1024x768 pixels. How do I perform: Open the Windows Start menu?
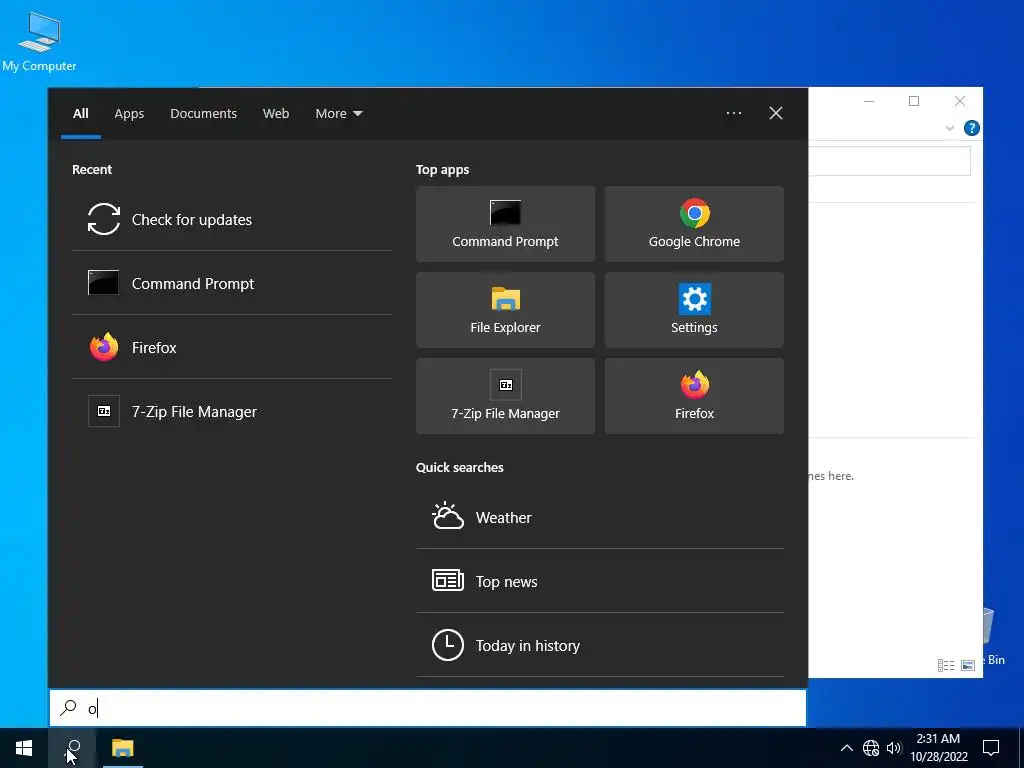24,748
